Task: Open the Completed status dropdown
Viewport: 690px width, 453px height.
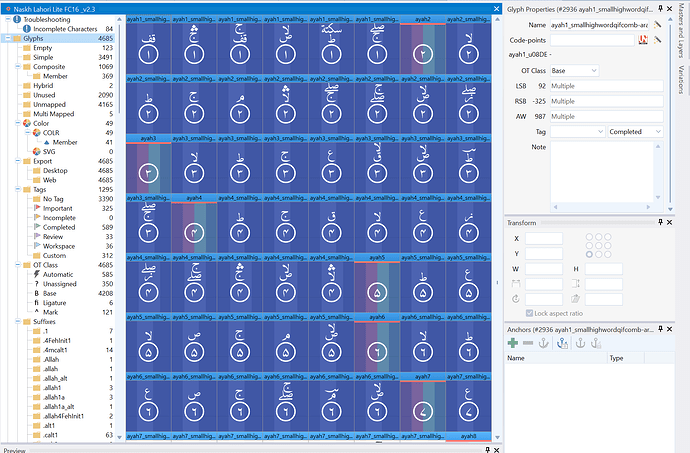Action: [635, 132]
